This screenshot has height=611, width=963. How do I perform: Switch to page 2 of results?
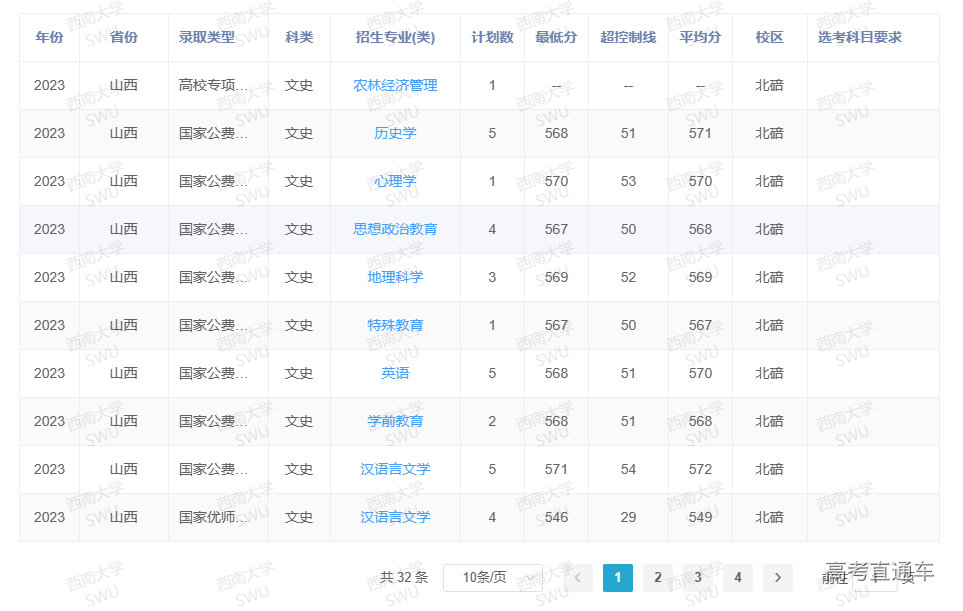657,577
